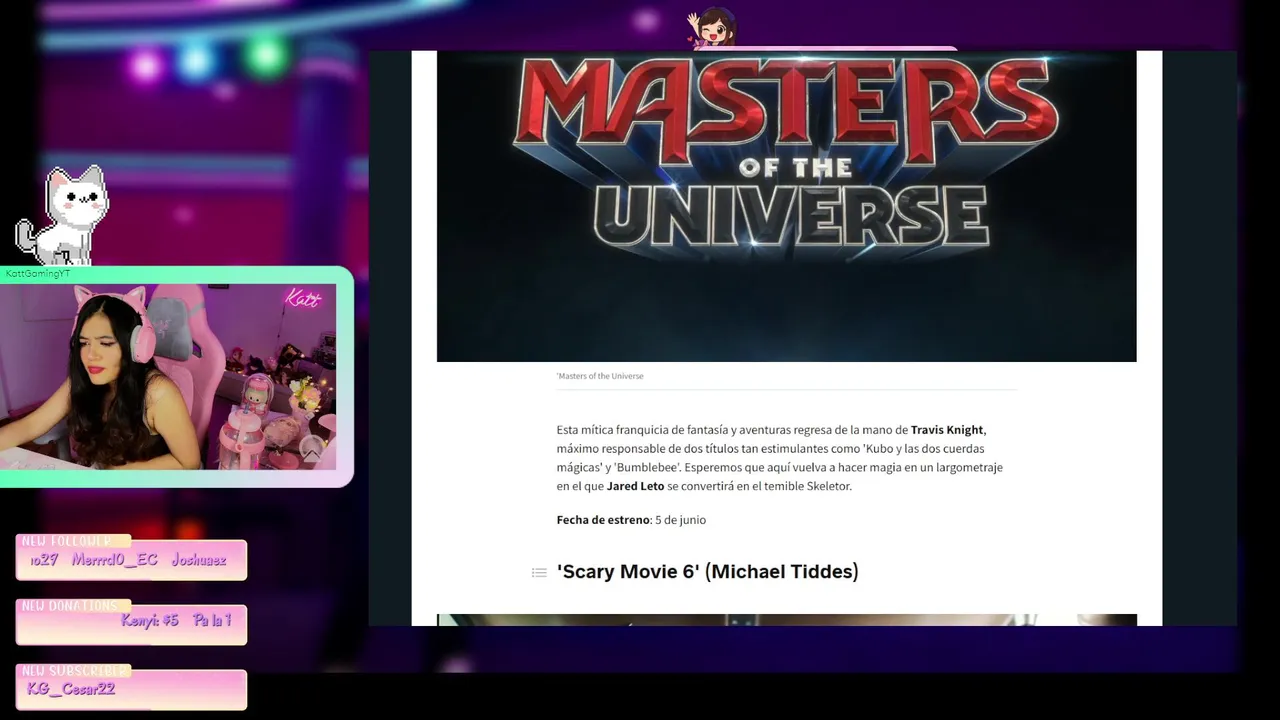Select the bold name 'Travis Knight'
The width and height of the screenshot is (1280, 720).
tap(947, 430)
